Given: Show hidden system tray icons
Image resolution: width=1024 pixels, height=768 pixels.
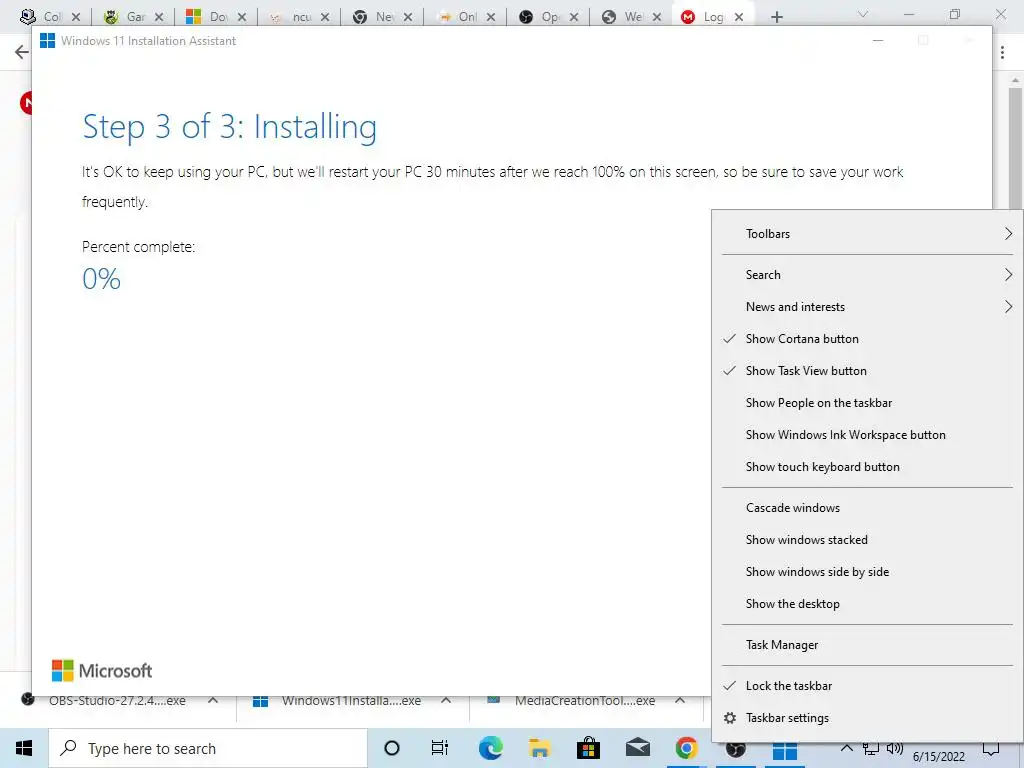Looking at the screenshot, I should point(846,748).
